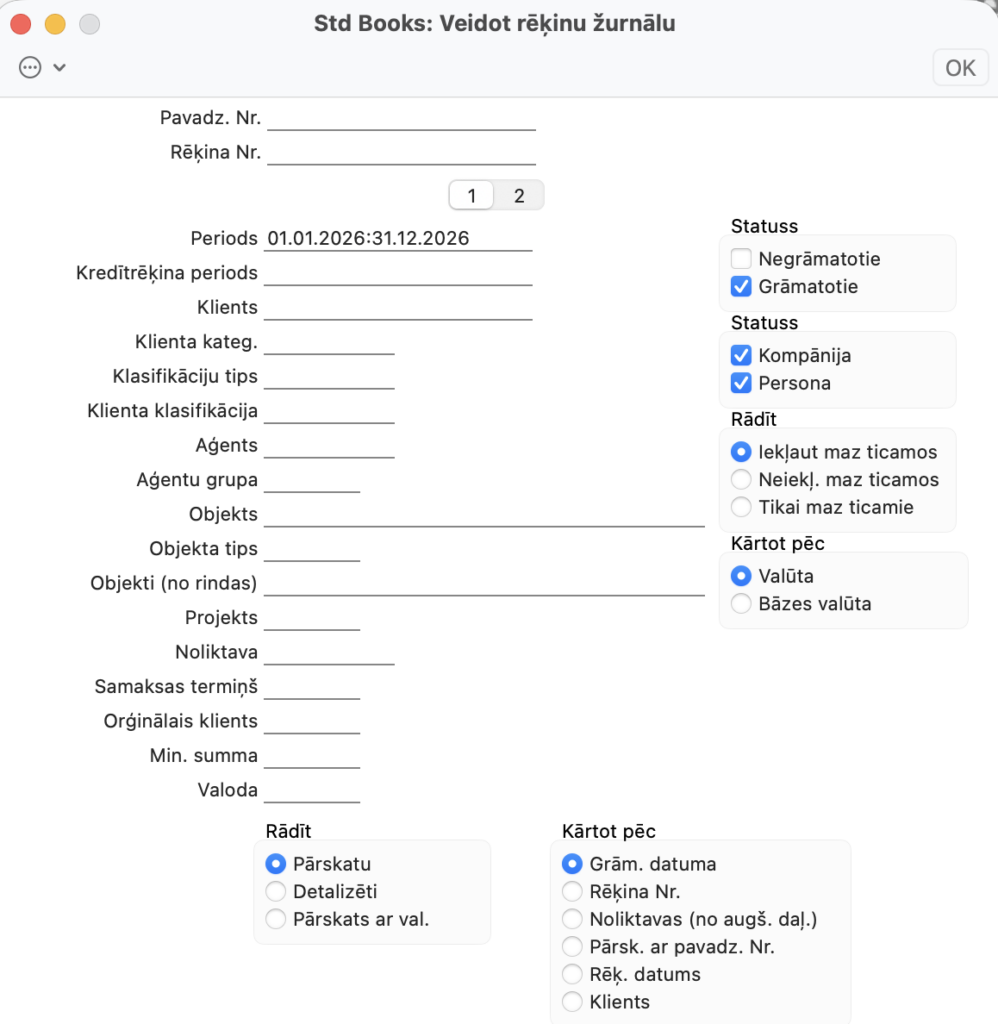Focus the Samaksas termiņš field

pyautogui.click(x=312, y=687)
